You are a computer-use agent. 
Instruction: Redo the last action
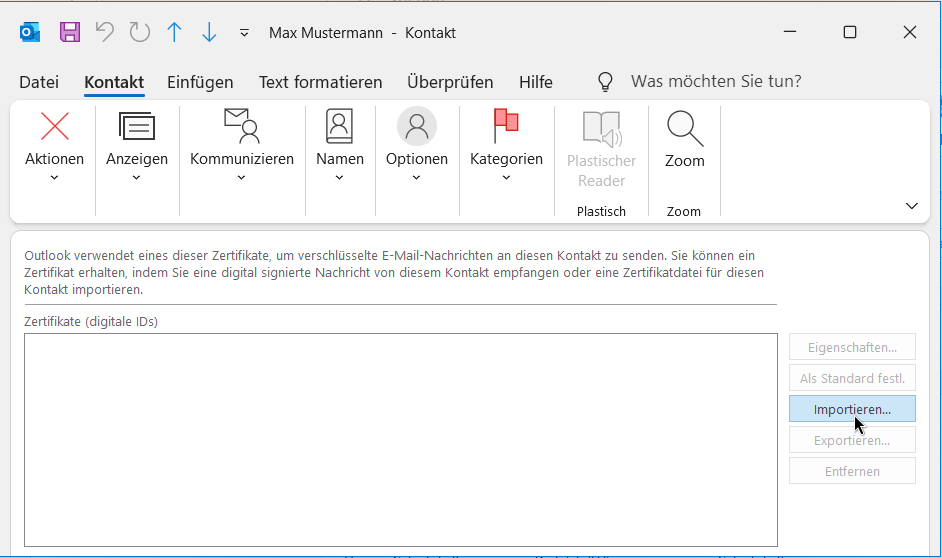(139, 32)
